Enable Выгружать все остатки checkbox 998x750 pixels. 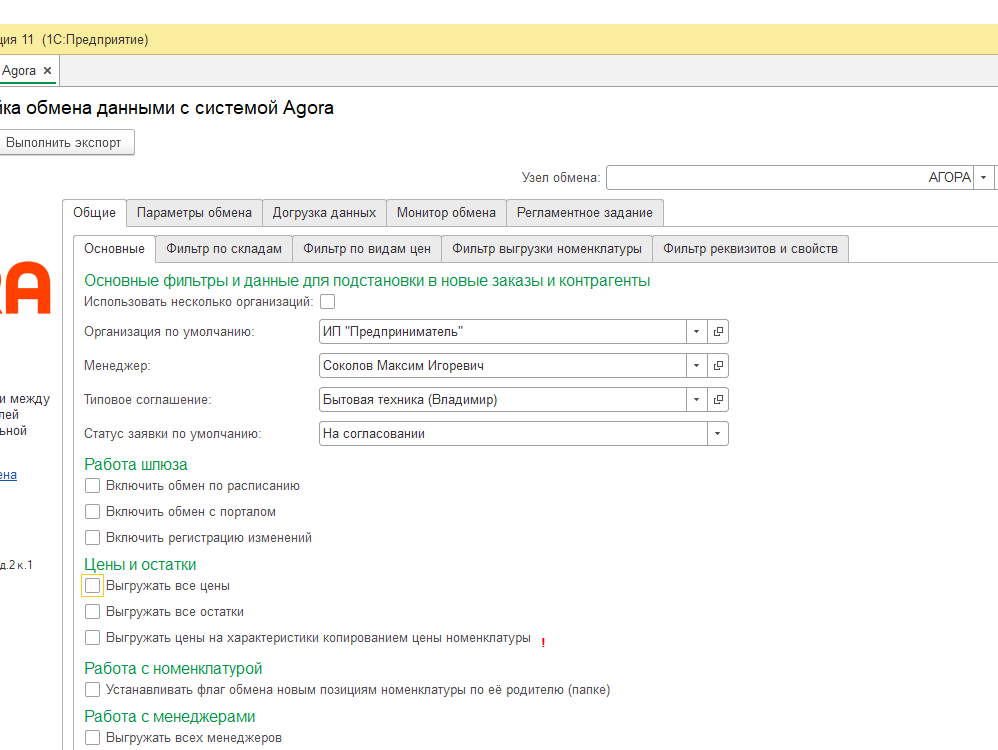pos(93,612)
